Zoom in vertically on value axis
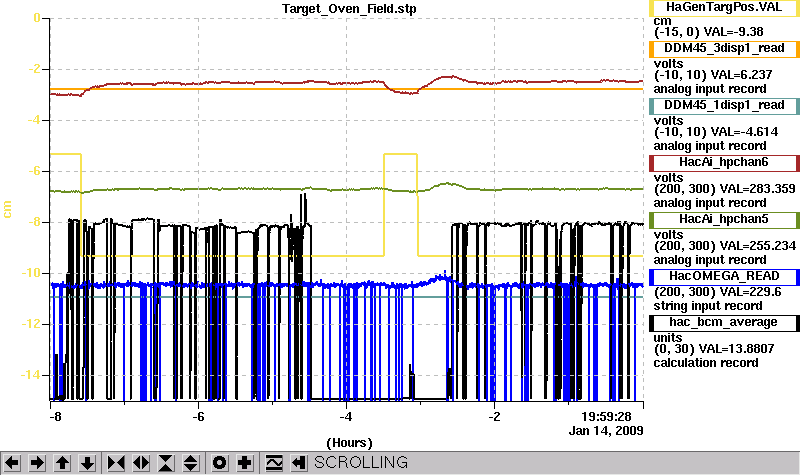The width and height of the screenshot is (800, 475). click(x=166, y=463)
